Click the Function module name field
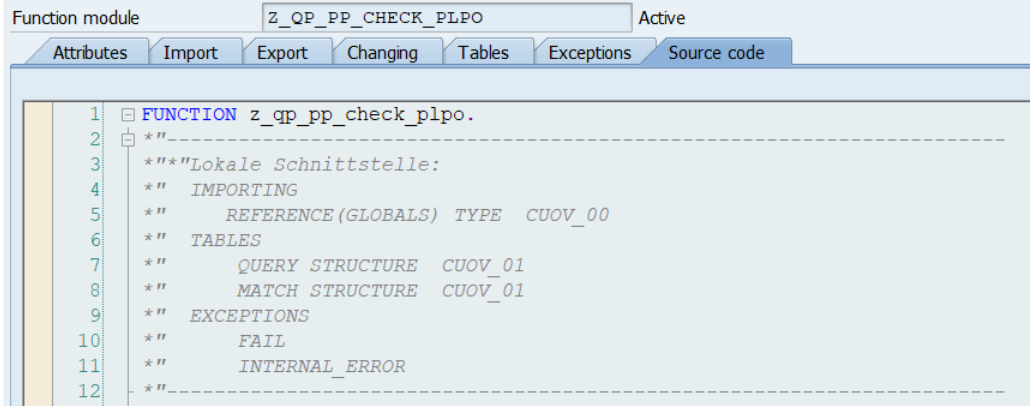This screenshot has width=1030, height=406. click(x=446, y=18)
